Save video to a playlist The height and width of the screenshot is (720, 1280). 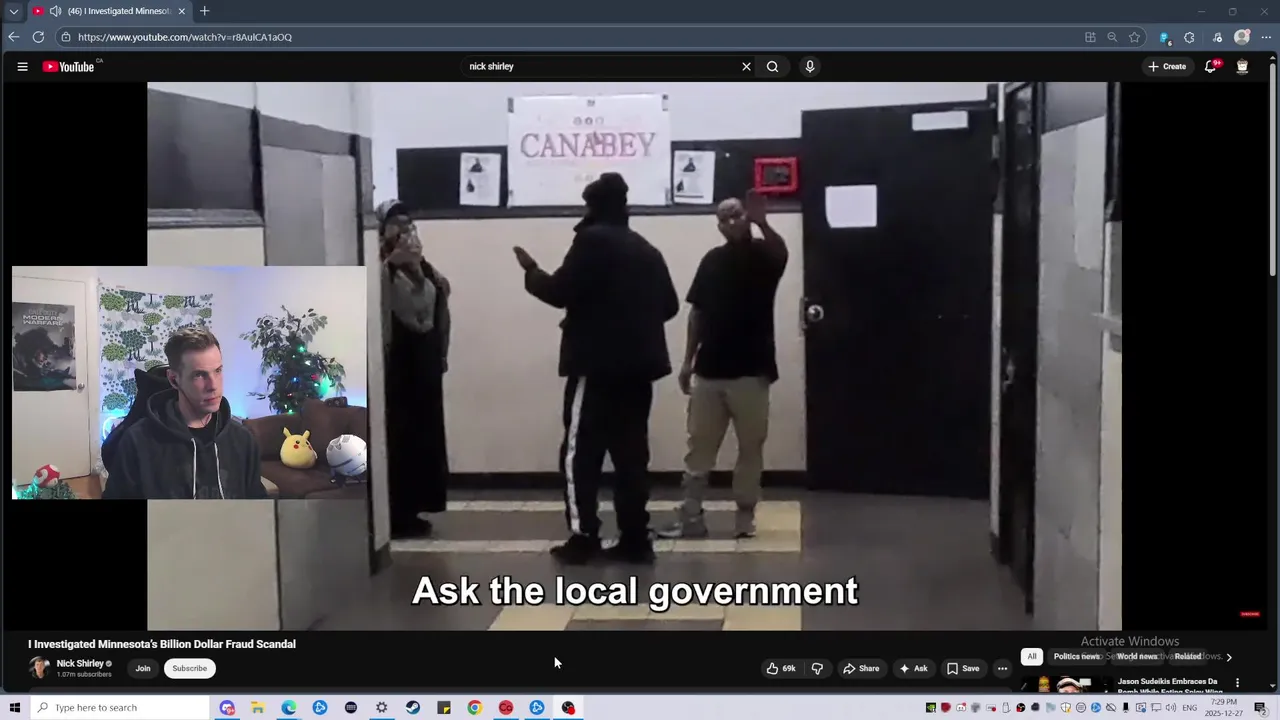(963, 669)
